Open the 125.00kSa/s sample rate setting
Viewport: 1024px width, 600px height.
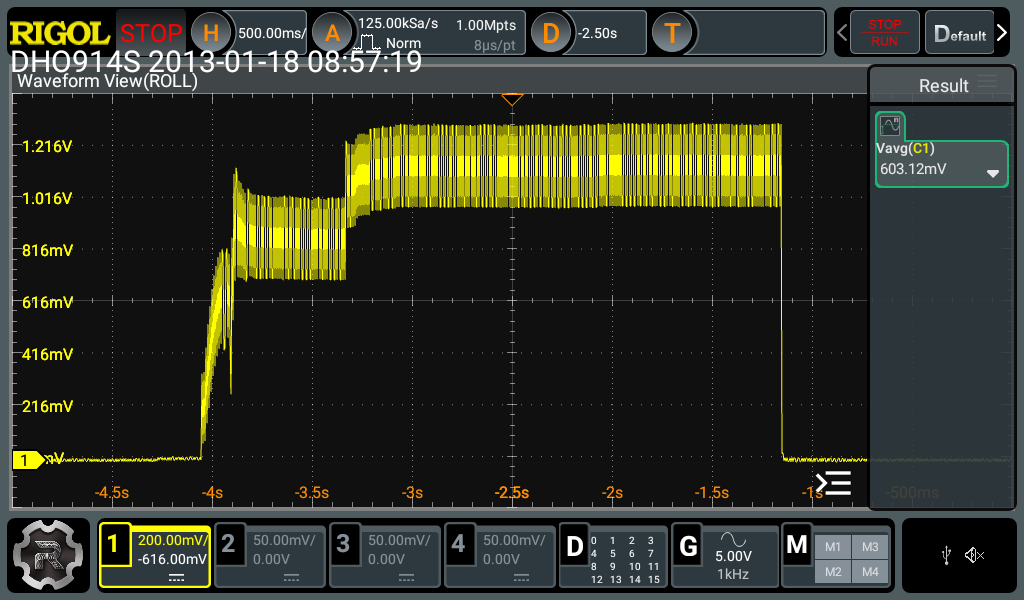398,24
